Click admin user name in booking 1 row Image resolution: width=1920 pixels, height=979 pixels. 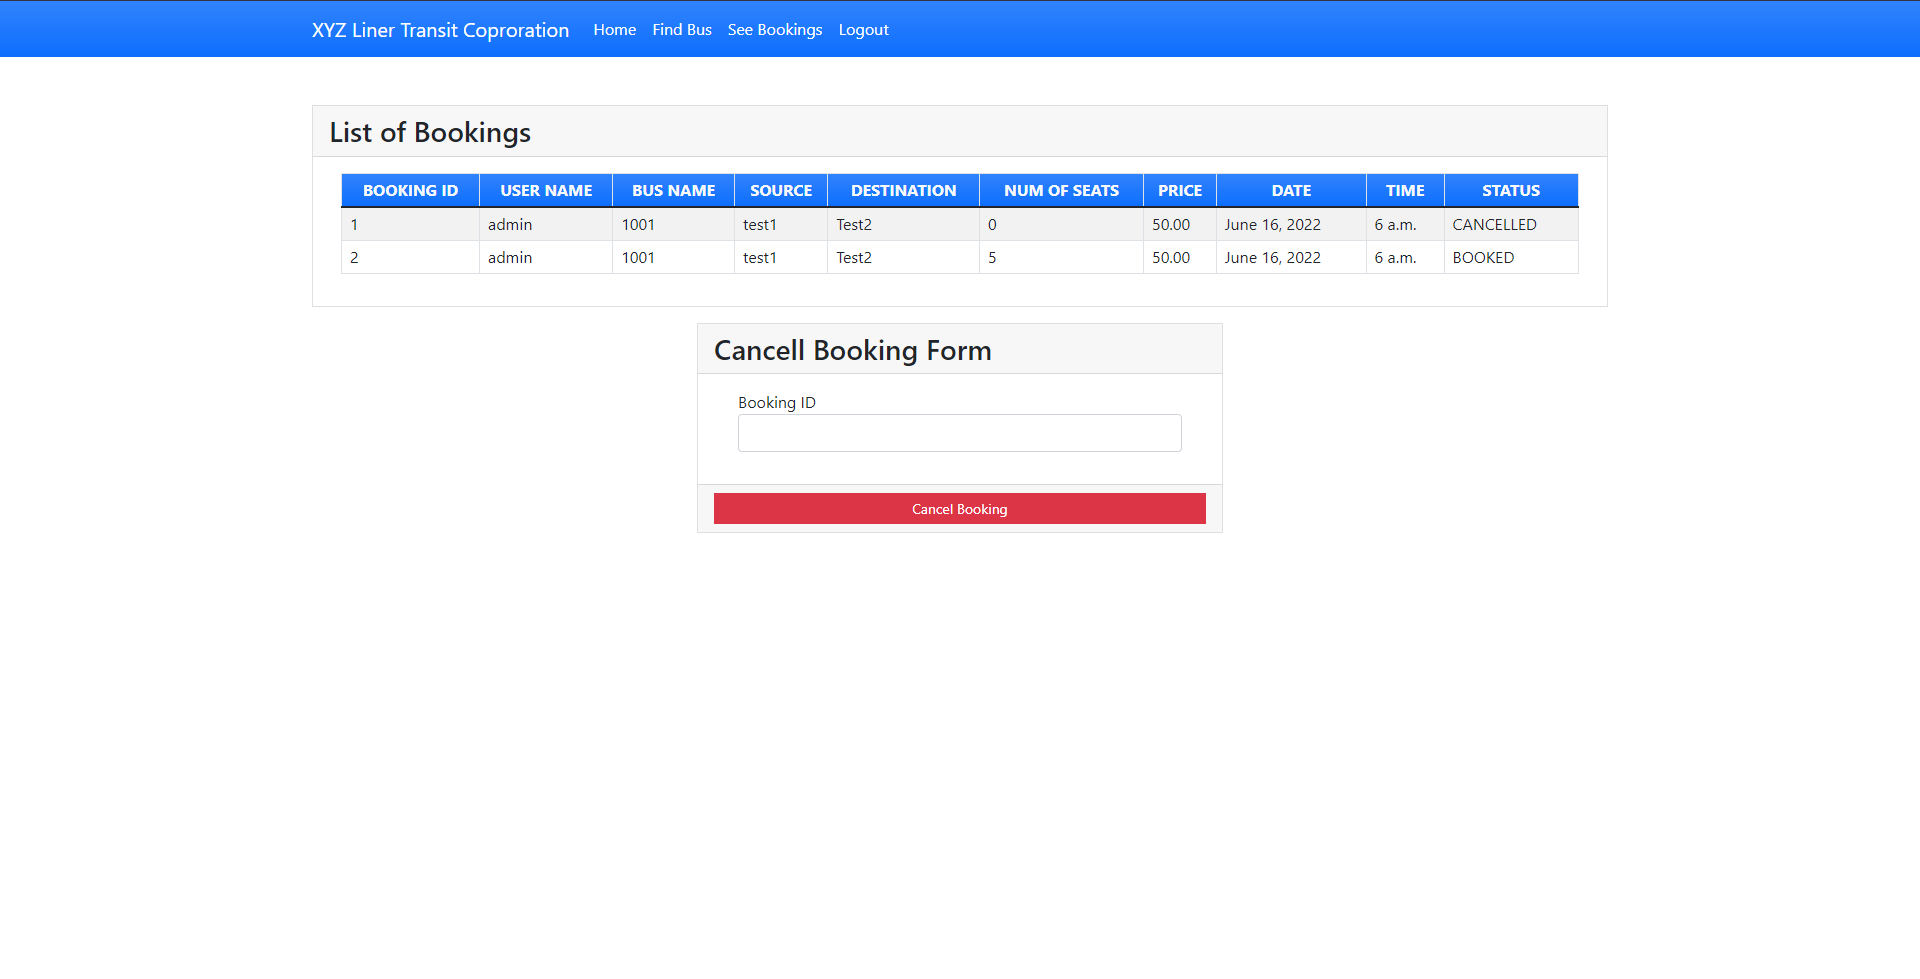coord(546,225)
